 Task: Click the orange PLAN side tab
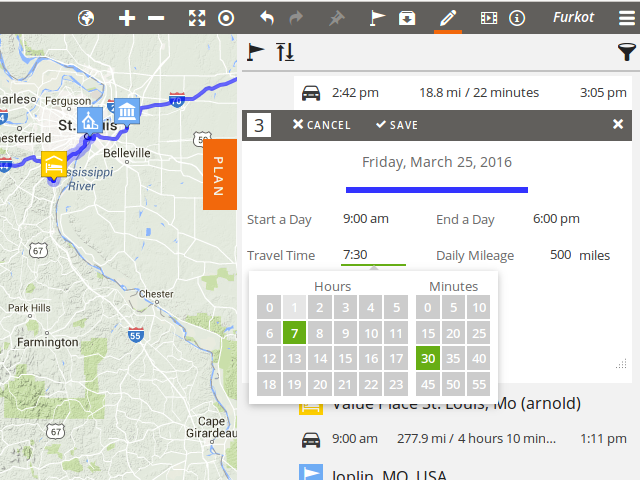[219, 175]
